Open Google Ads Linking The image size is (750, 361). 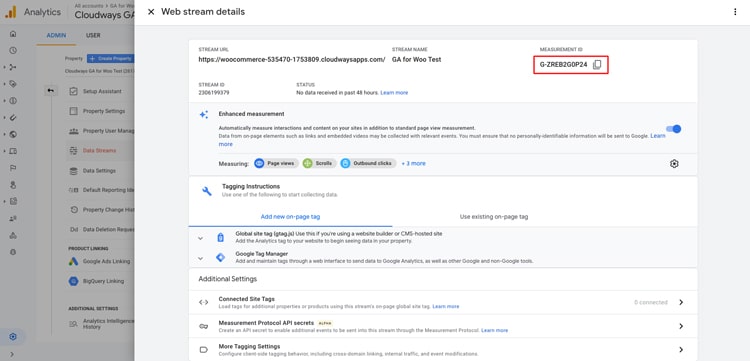point(106,262)
